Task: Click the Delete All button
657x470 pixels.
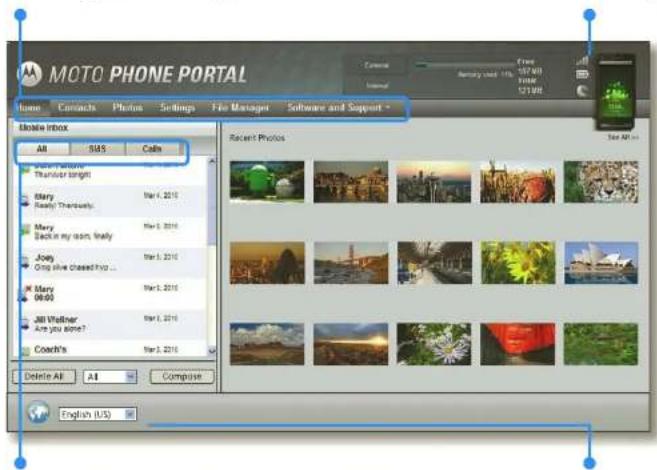Action: pyautogui.click(x=44, y=377)
